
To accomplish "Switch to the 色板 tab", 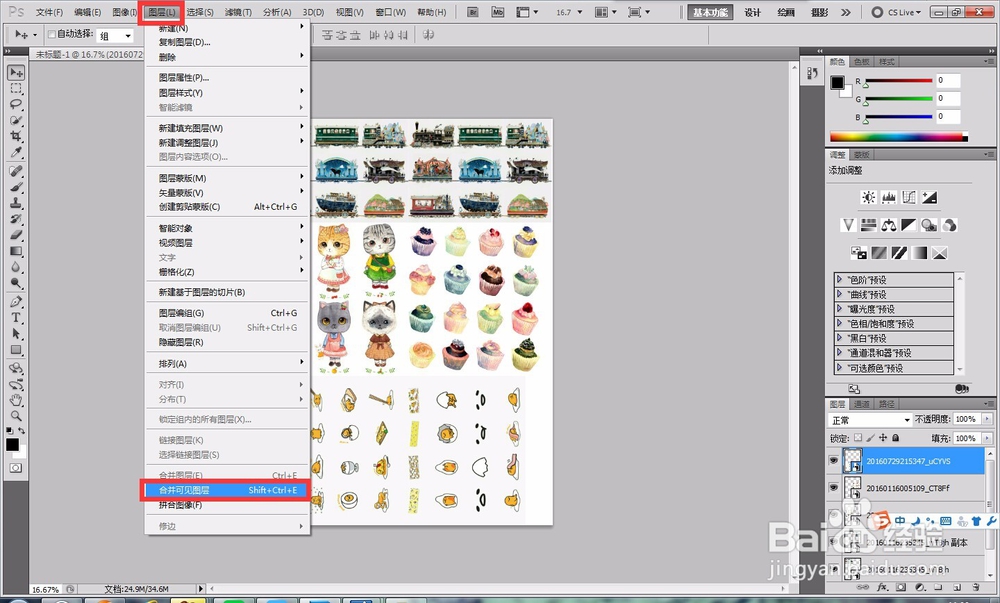I will [x=862, y=62].
